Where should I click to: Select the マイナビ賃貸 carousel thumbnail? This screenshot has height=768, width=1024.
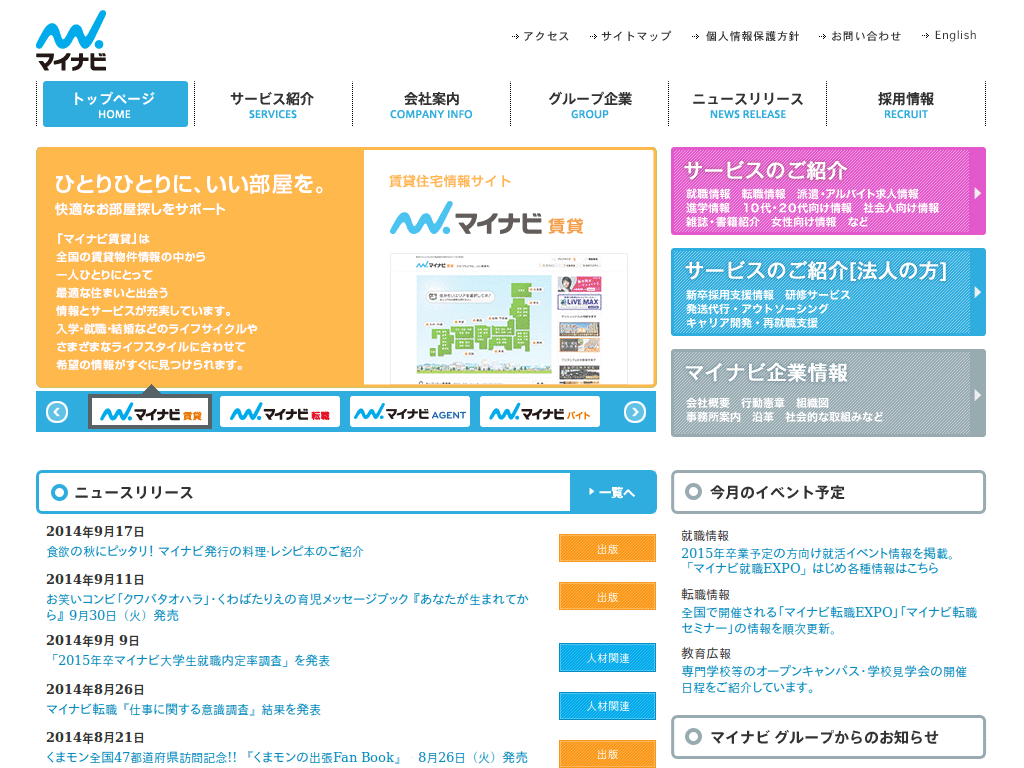tap(150, 412)
